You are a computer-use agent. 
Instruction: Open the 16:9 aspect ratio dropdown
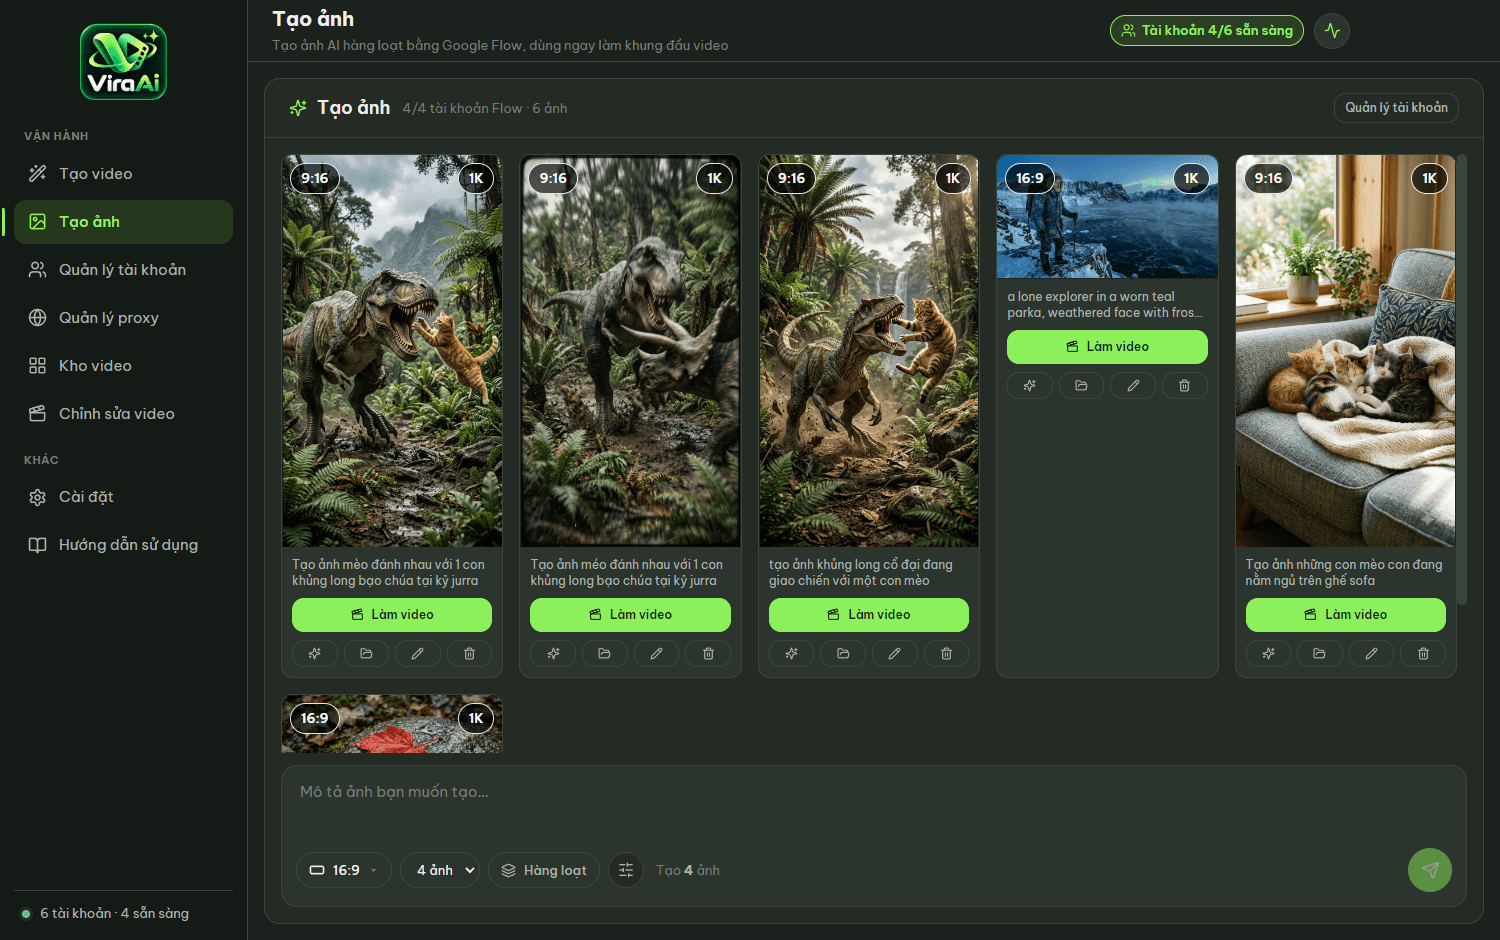tap(344, 870)
